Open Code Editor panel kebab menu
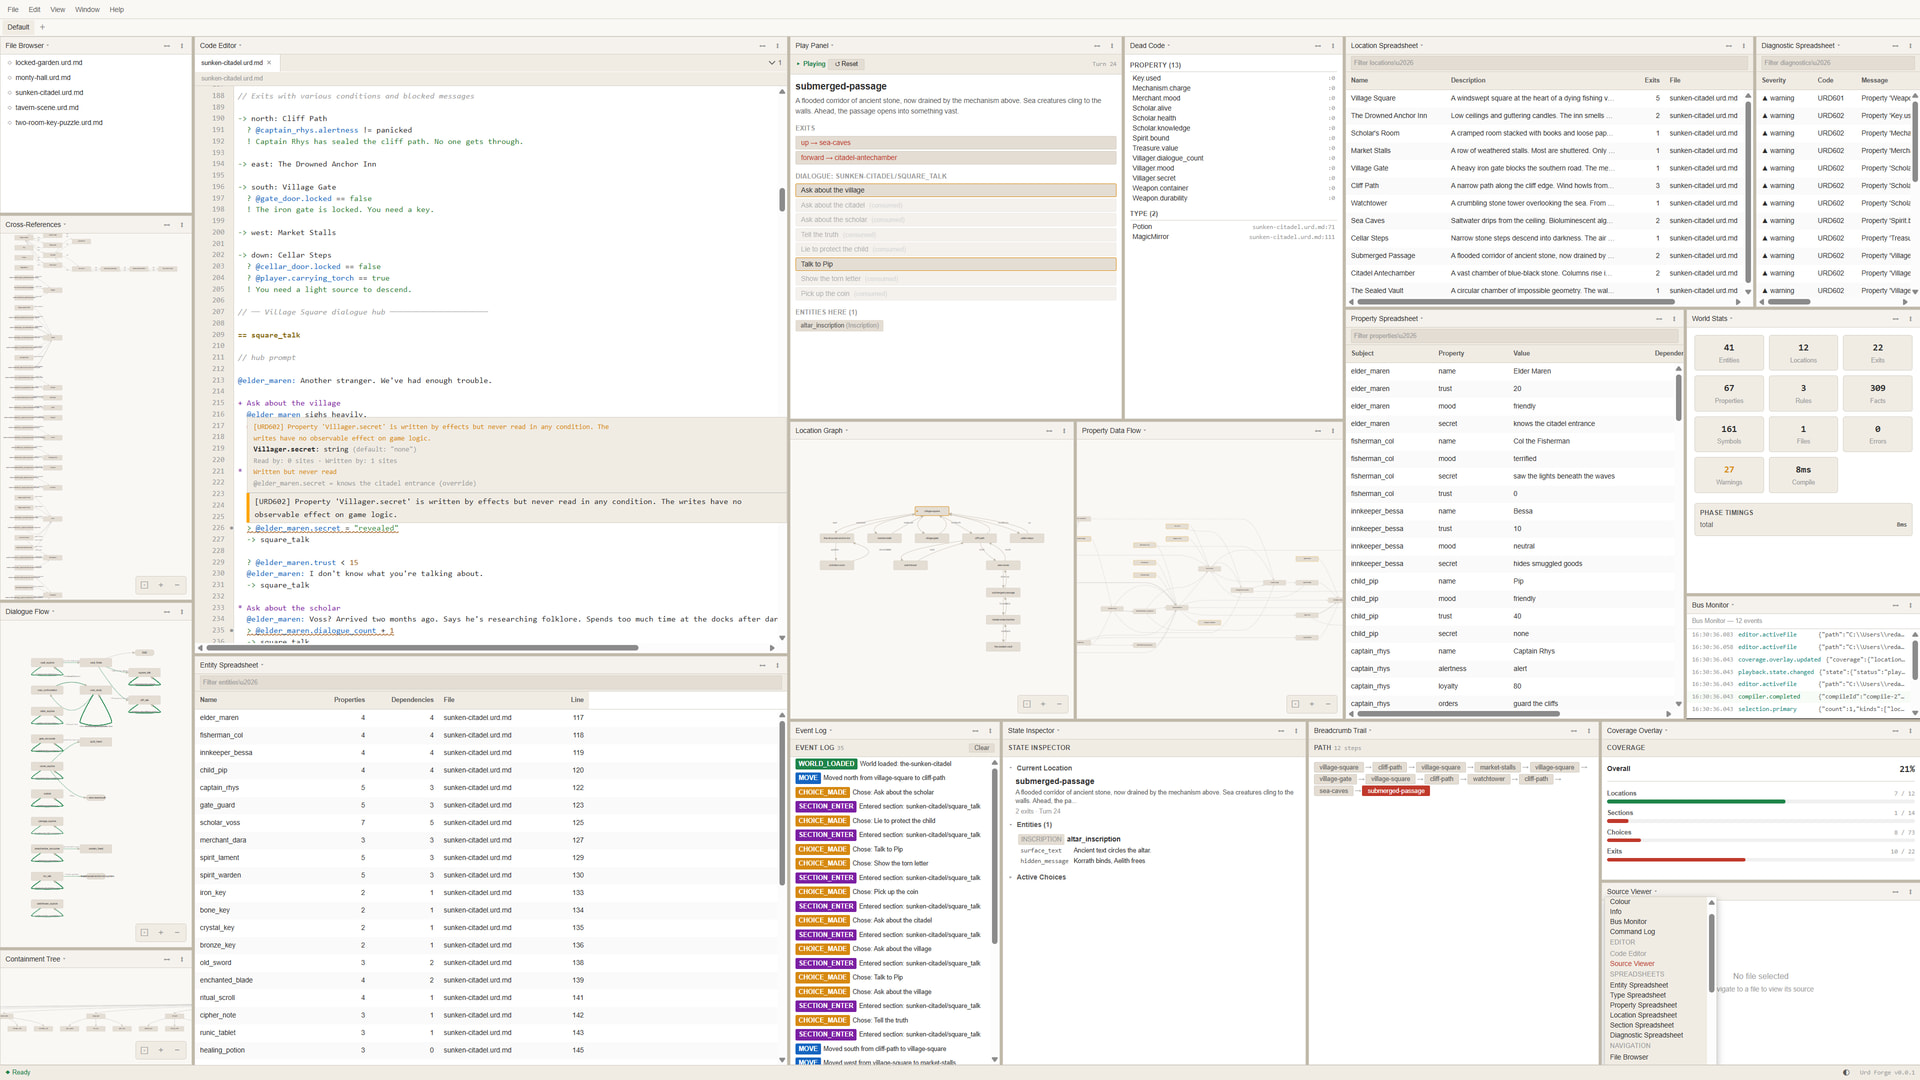 777,46
